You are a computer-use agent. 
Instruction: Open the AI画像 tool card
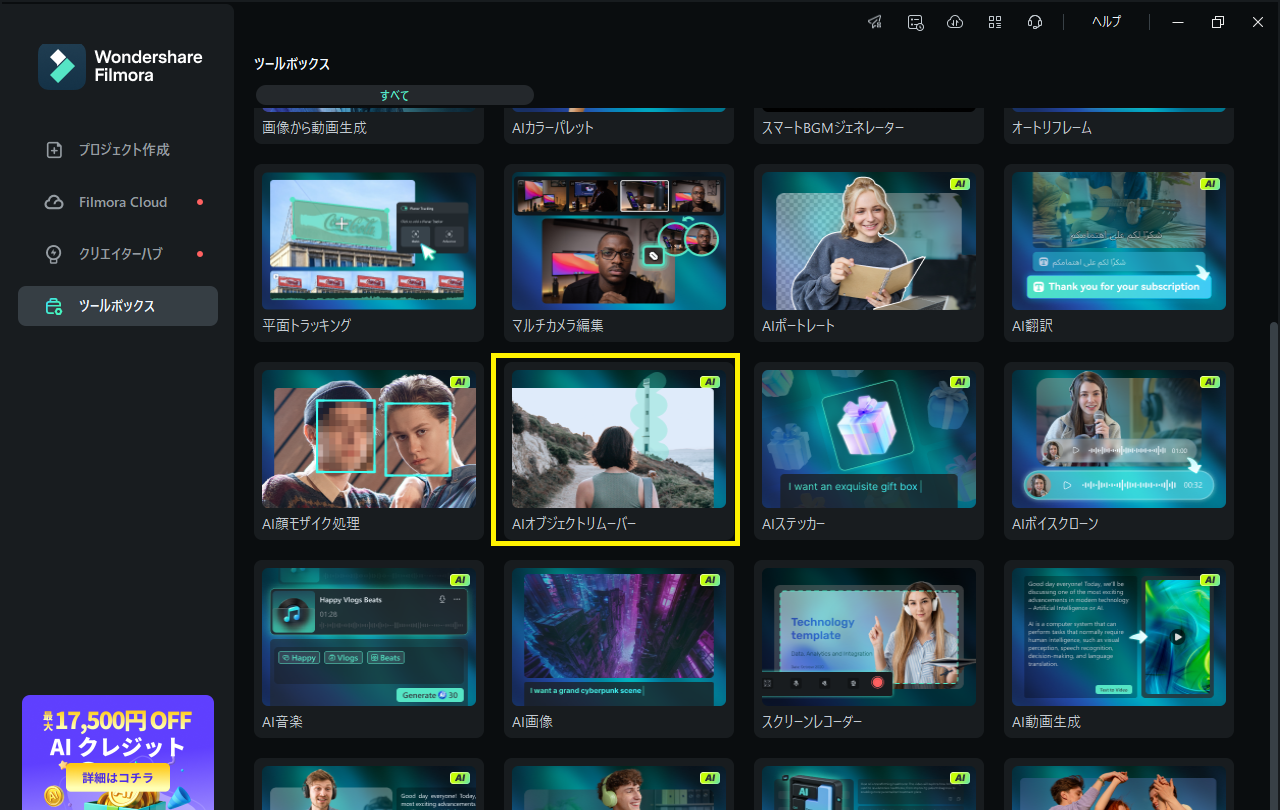tap(619, 649)
